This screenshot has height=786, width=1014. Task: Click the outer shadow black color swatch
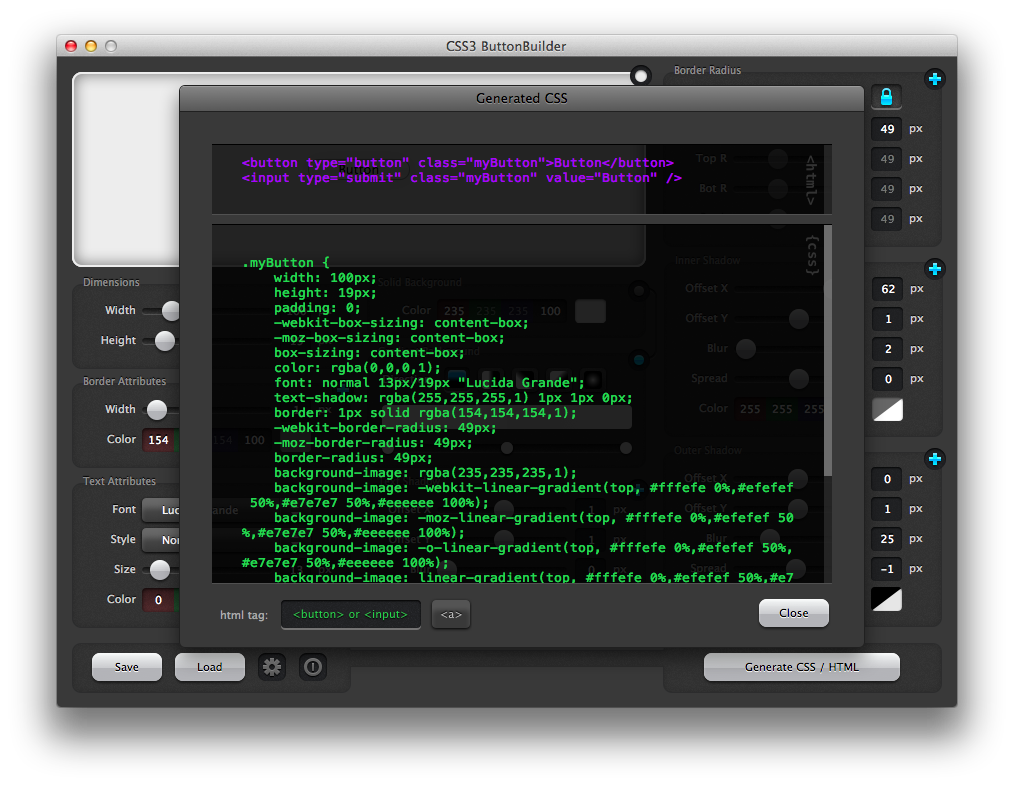click(x=887, y=599)
